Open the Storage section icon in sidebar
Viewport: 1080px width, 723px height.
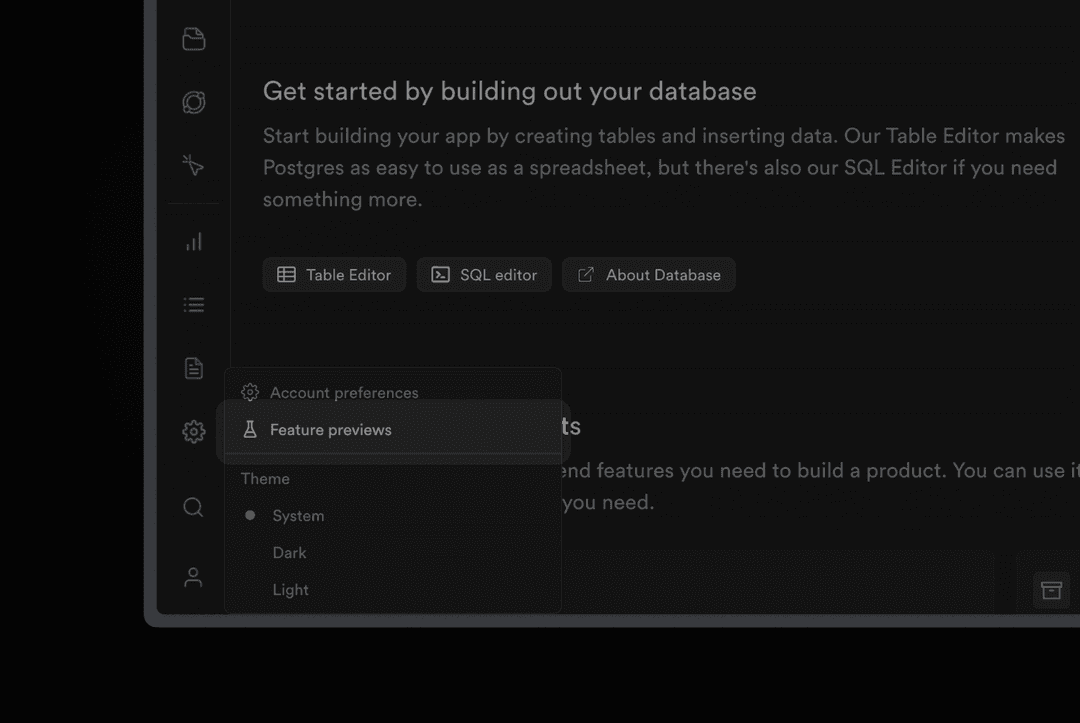pos(193,38)
